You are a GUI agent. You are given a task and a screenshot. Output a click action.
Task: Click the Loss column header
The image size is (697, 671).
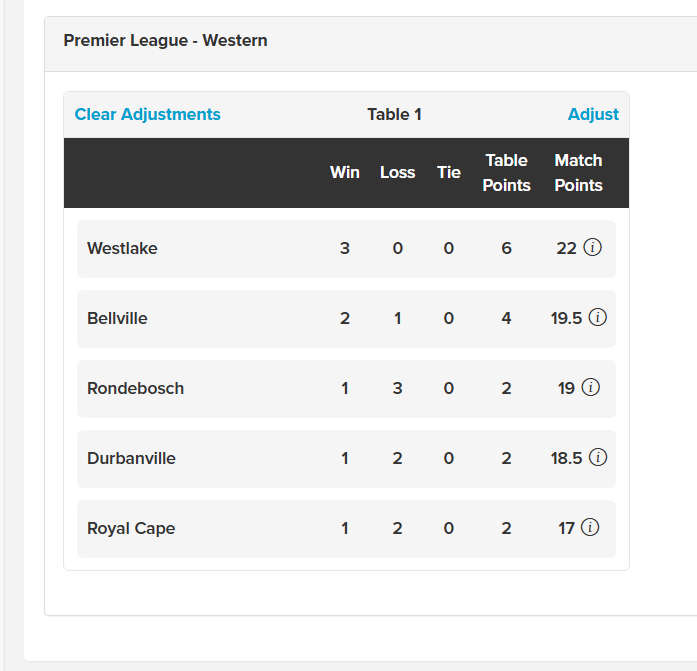coord(397,172)
